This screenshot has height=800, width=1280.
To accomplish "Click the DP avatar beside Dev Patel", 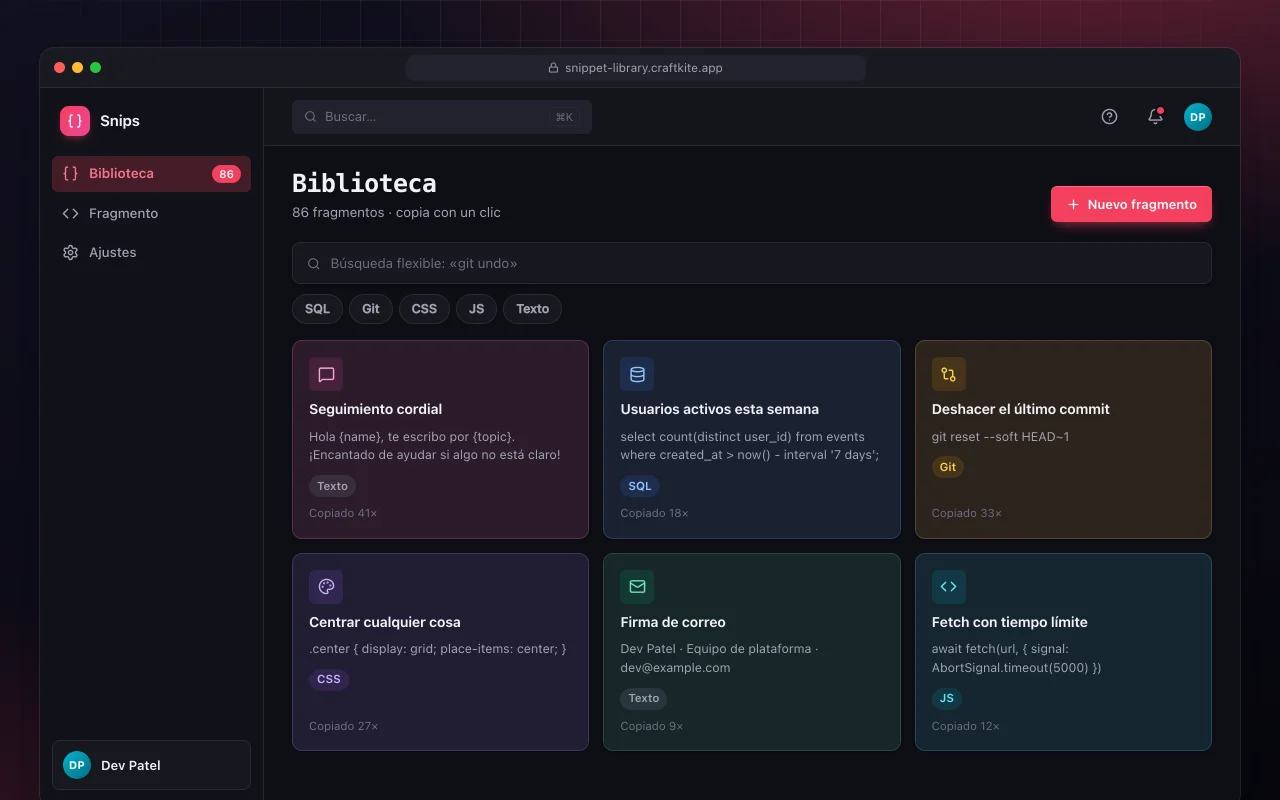I will click(x=77, y=765).
